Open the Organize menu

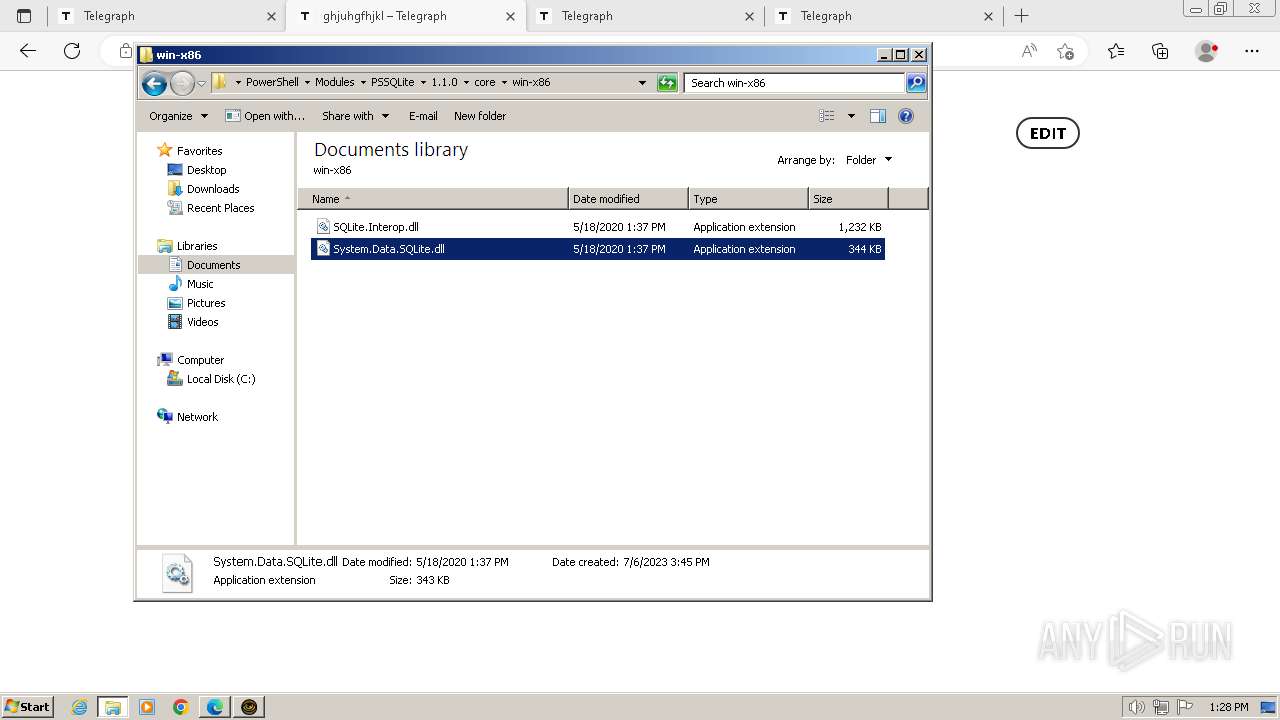tap(178, 116)
